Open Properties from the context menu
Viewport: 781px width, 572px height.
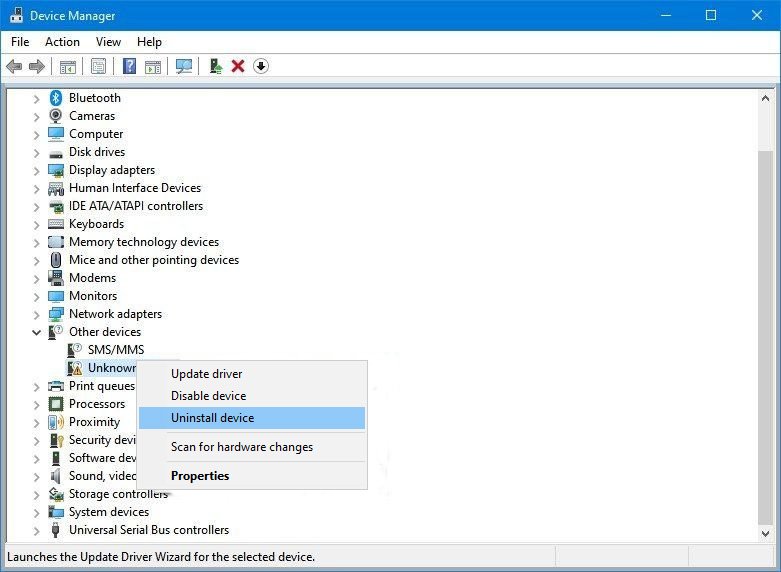(x=252, y=476)
